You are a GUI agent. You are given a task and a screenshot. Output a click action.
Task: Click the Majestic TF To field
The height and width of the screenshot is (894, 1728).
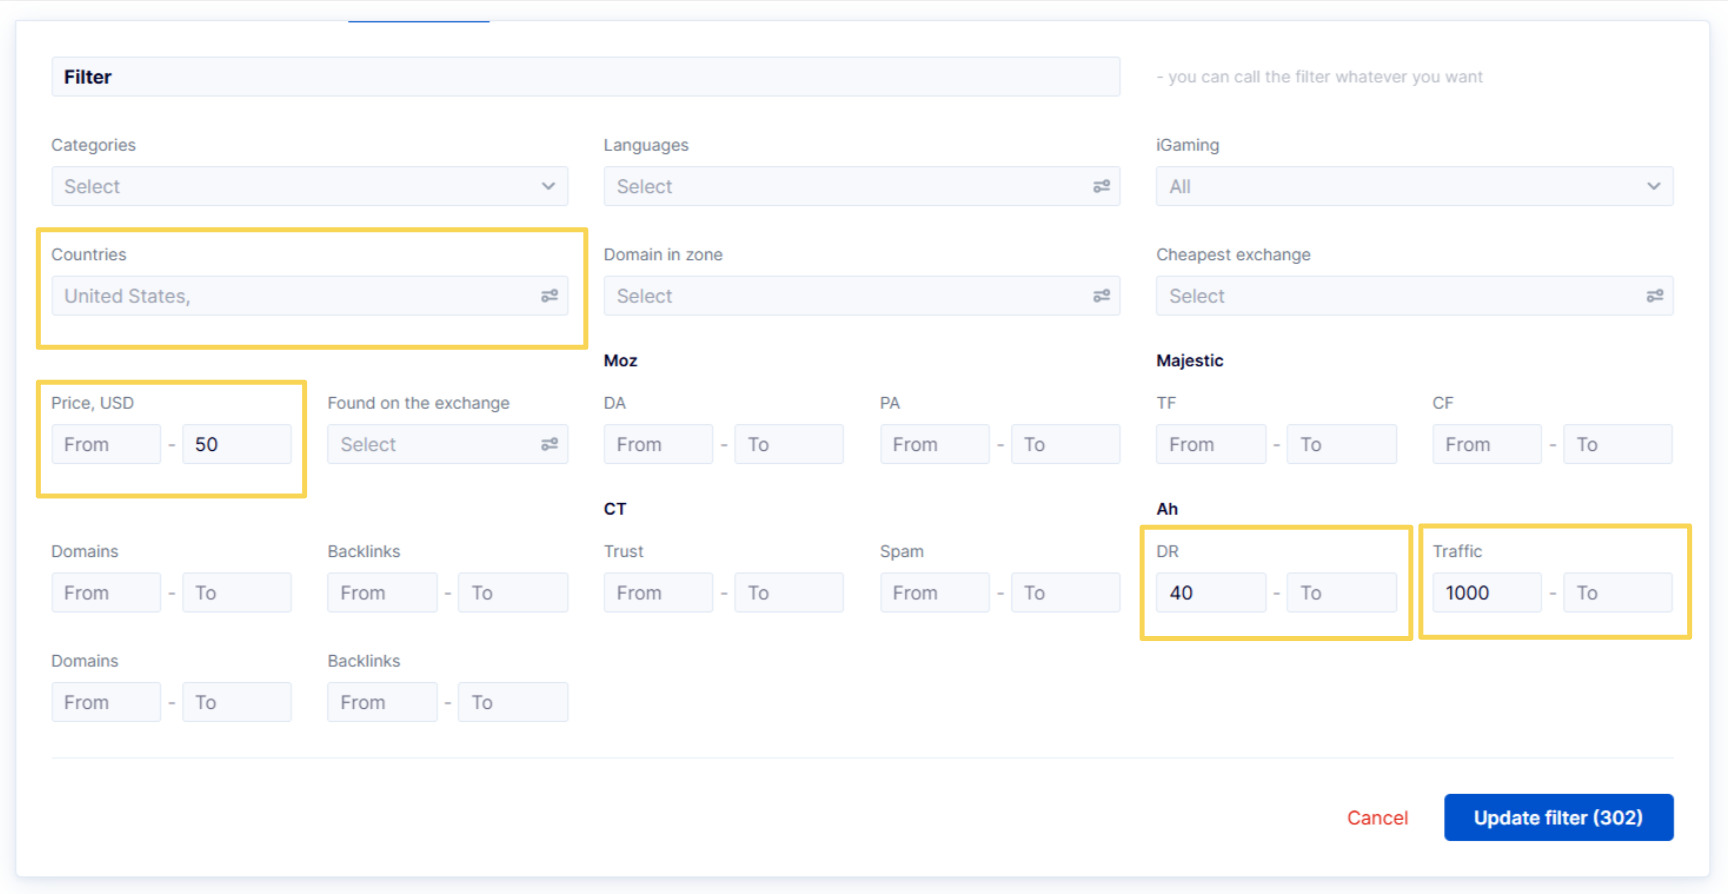pos(1341,444)
